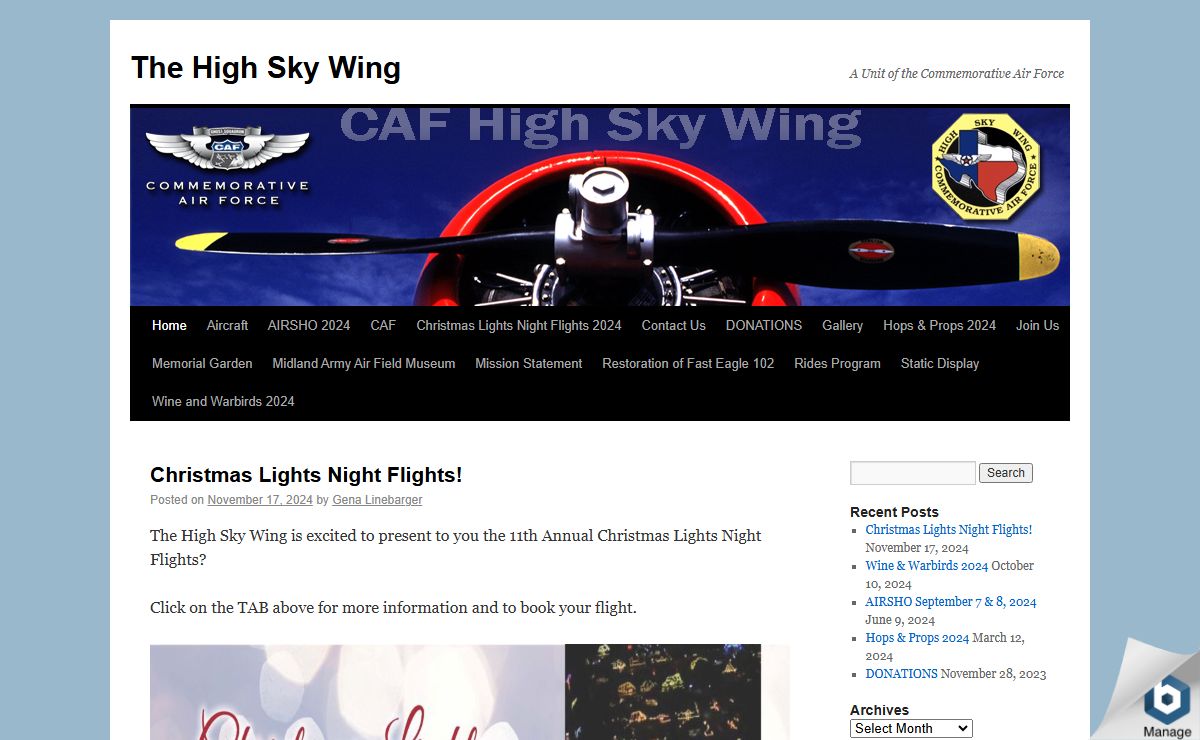This screenshot has height=740, width=1200.
Task: Open the Christmas Lights Night Flights! post title
Action: 306,475
